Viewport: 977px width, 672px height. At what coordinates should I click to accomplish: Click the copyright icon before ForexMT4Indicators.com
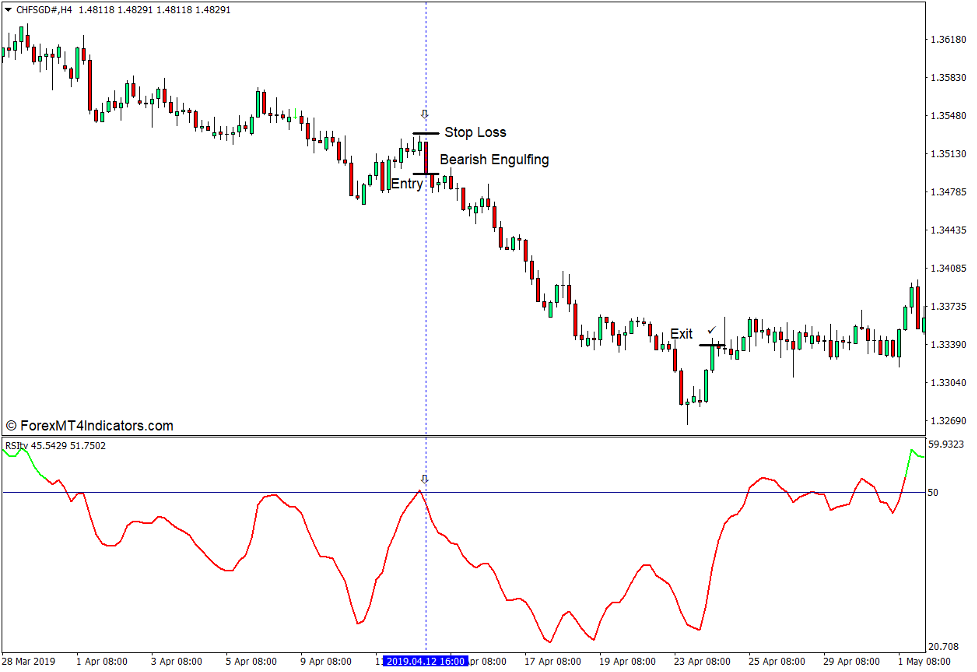tap(10, 425)
